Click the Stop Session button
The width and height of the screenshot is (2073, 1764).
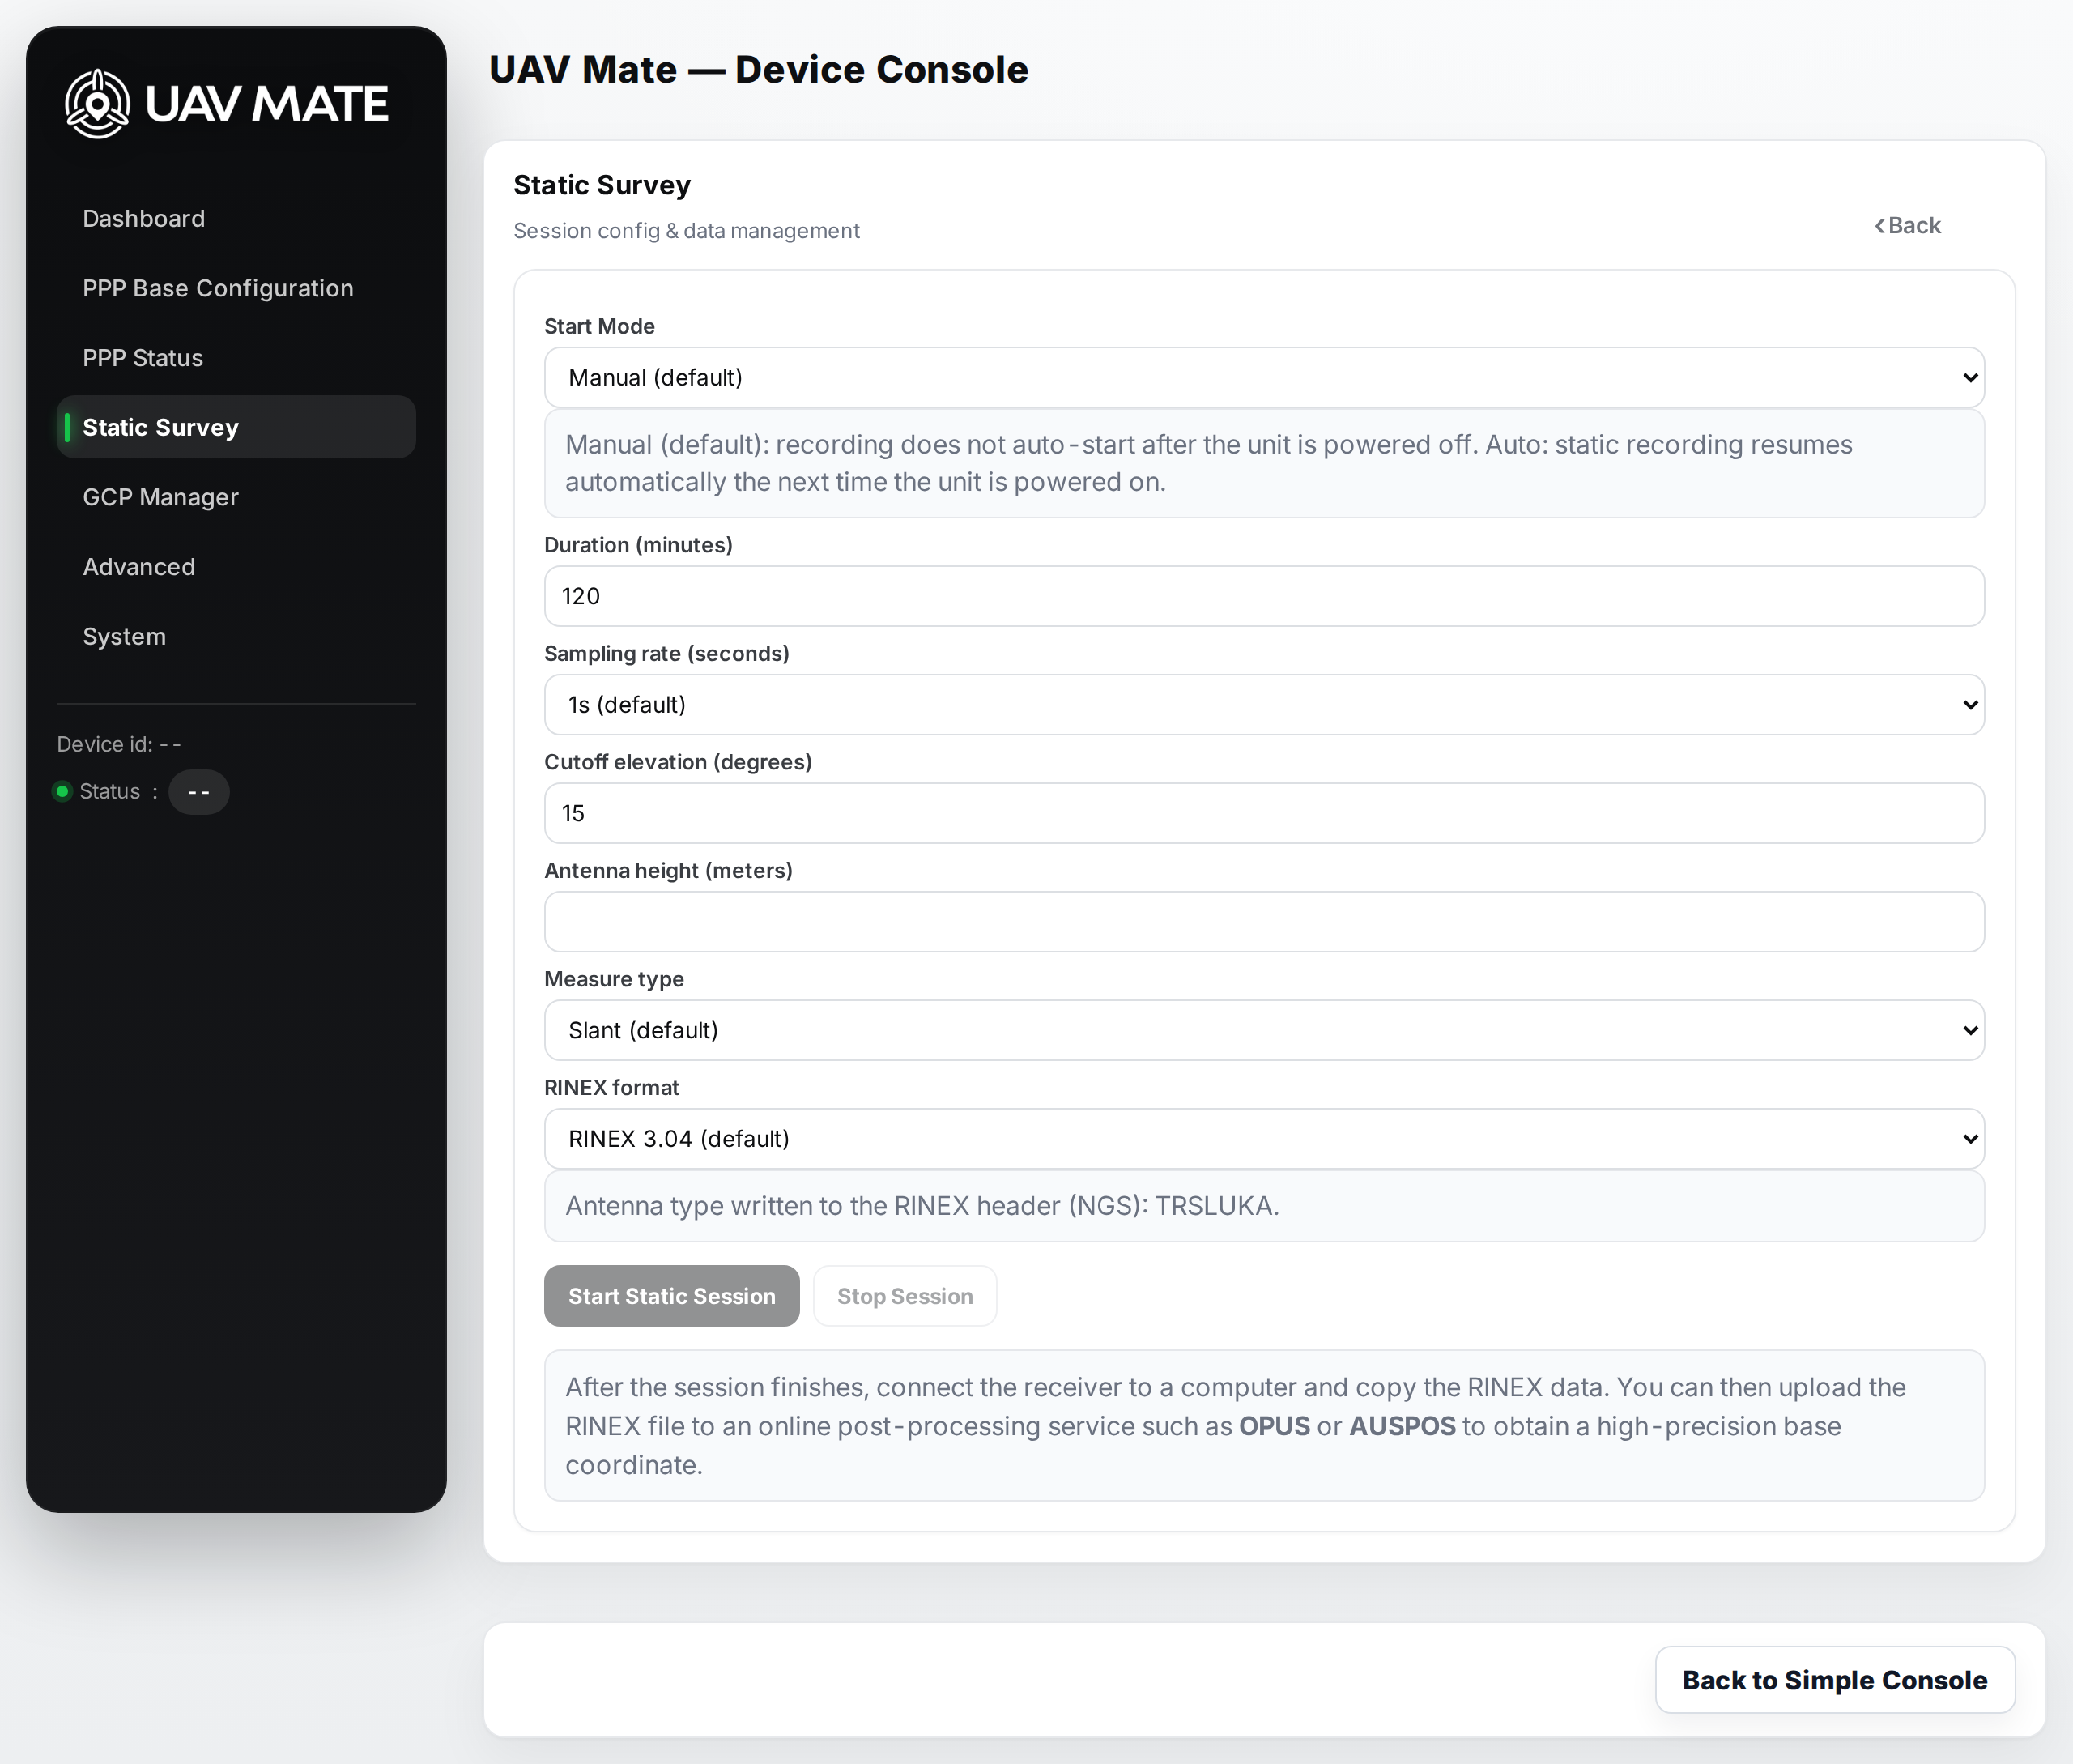904,1296
